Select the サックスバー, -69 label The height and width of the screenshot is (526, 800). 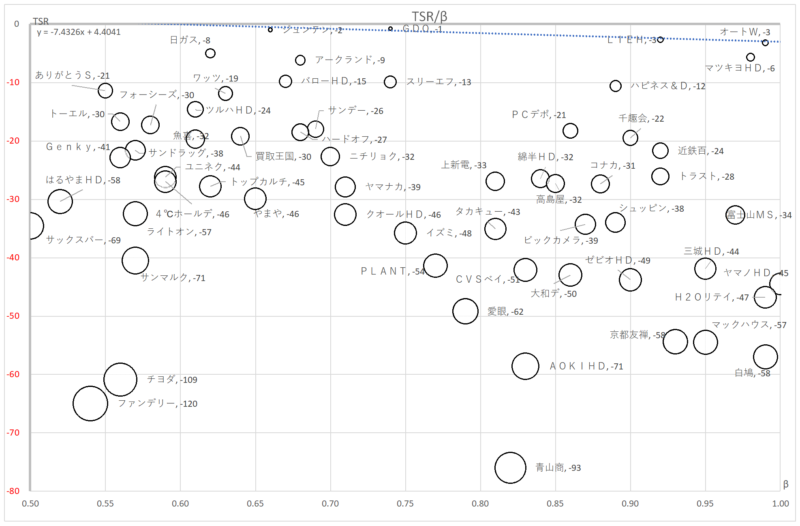(x=83, y=240)
